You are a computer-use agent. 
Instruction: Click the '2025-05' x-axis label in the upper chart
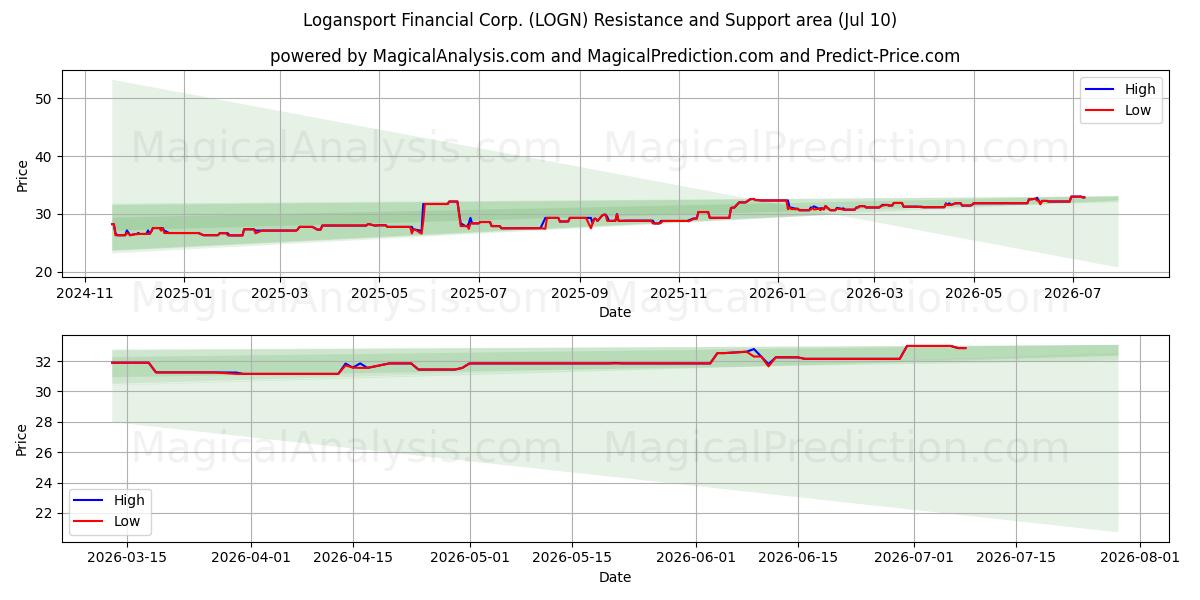coord(379,294)
